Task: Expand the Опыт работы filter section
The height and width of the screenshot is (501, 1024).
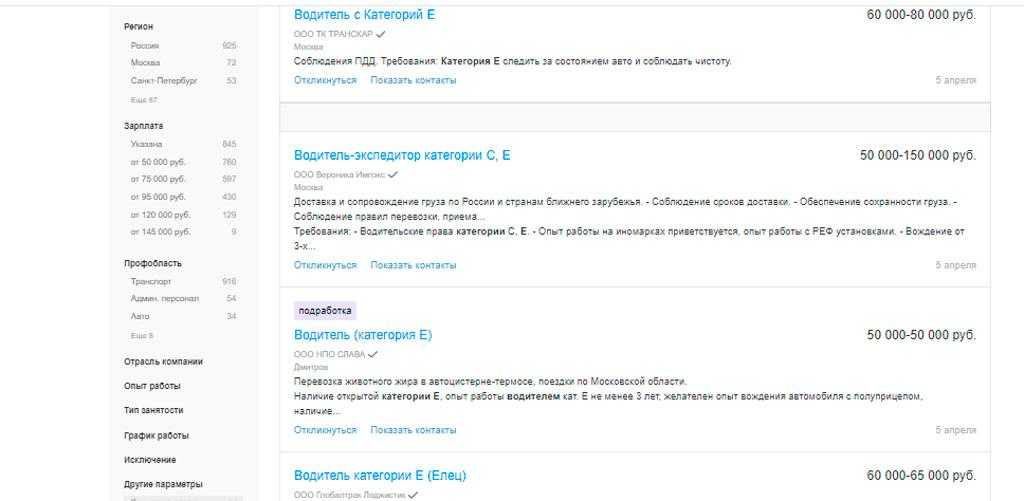Action: point(152,386)
